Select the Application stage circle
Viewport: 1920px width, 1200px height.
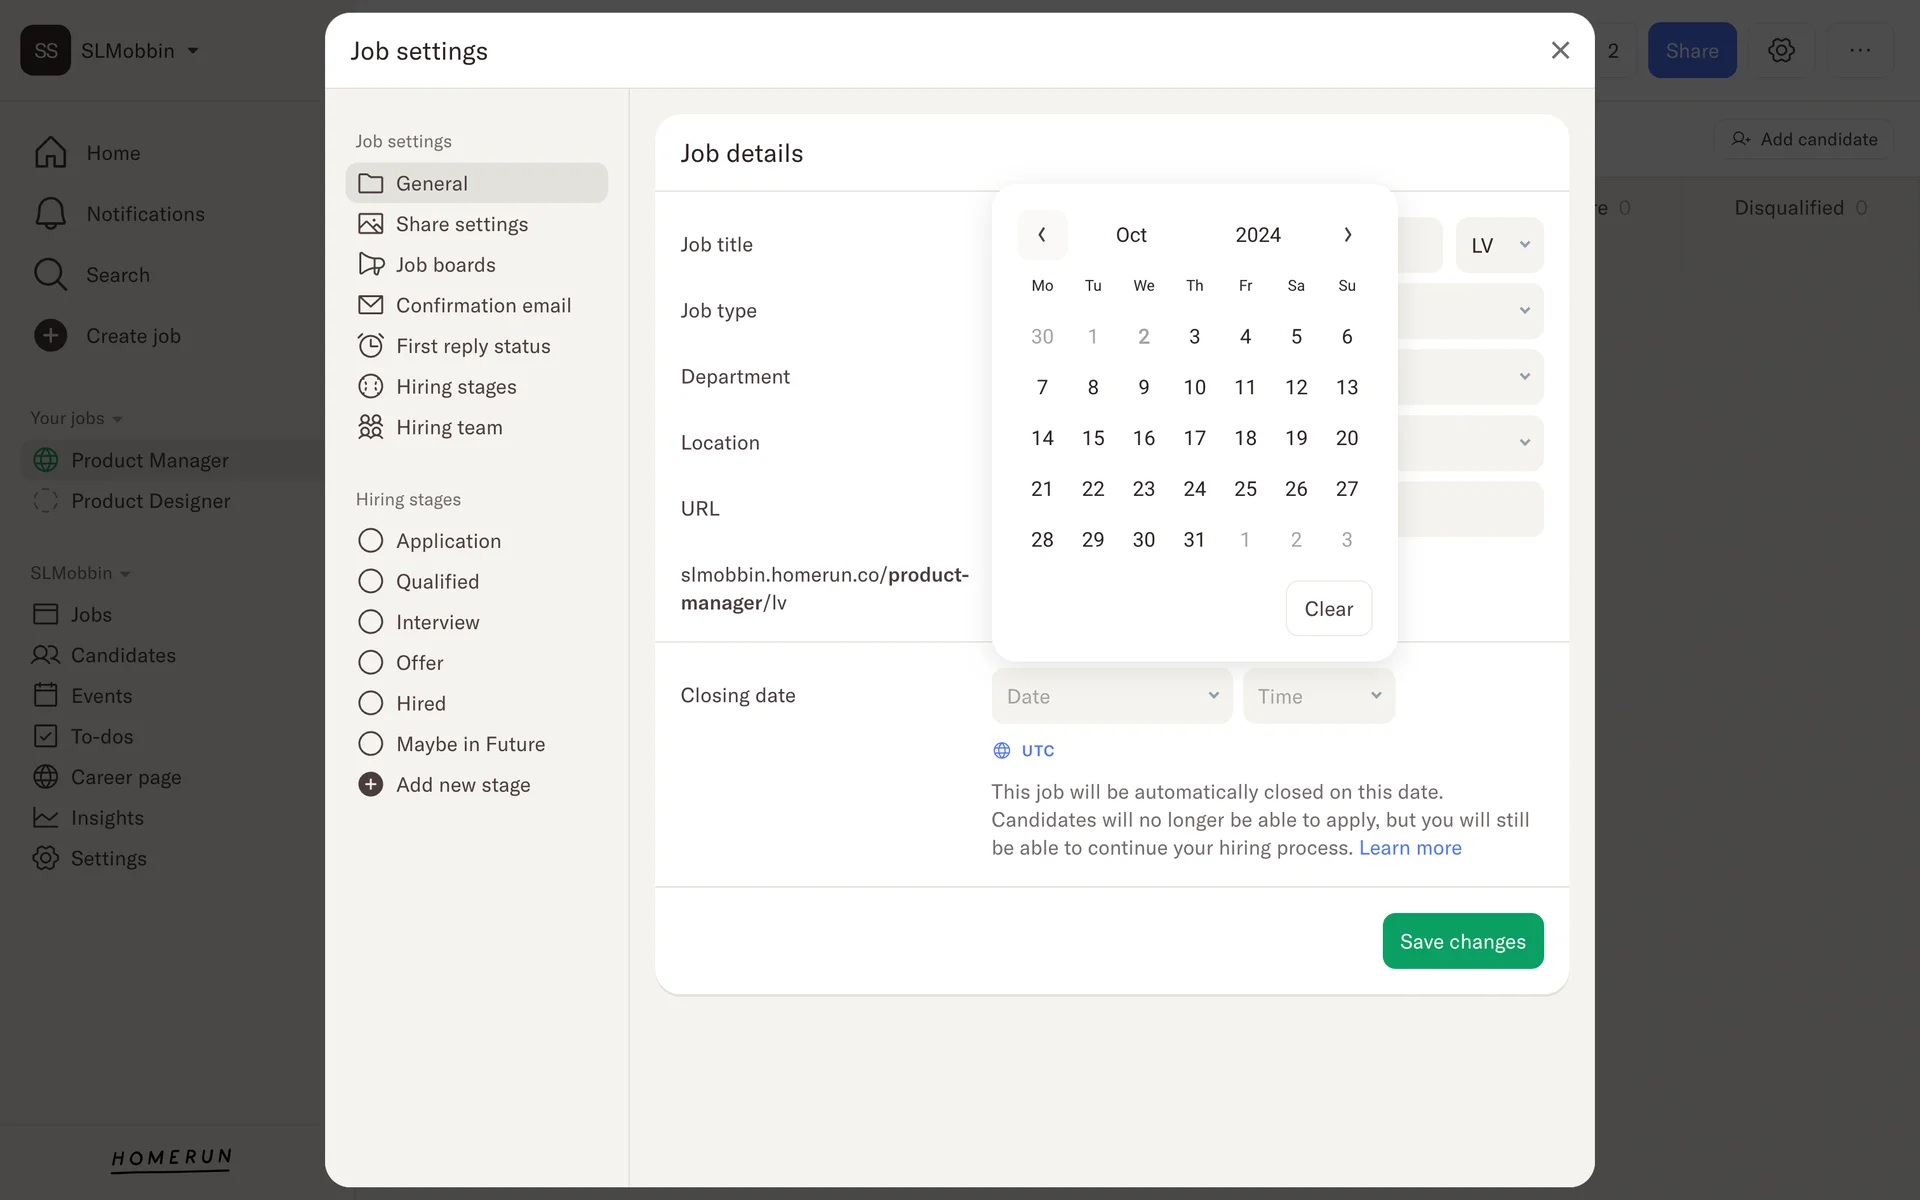371,541
